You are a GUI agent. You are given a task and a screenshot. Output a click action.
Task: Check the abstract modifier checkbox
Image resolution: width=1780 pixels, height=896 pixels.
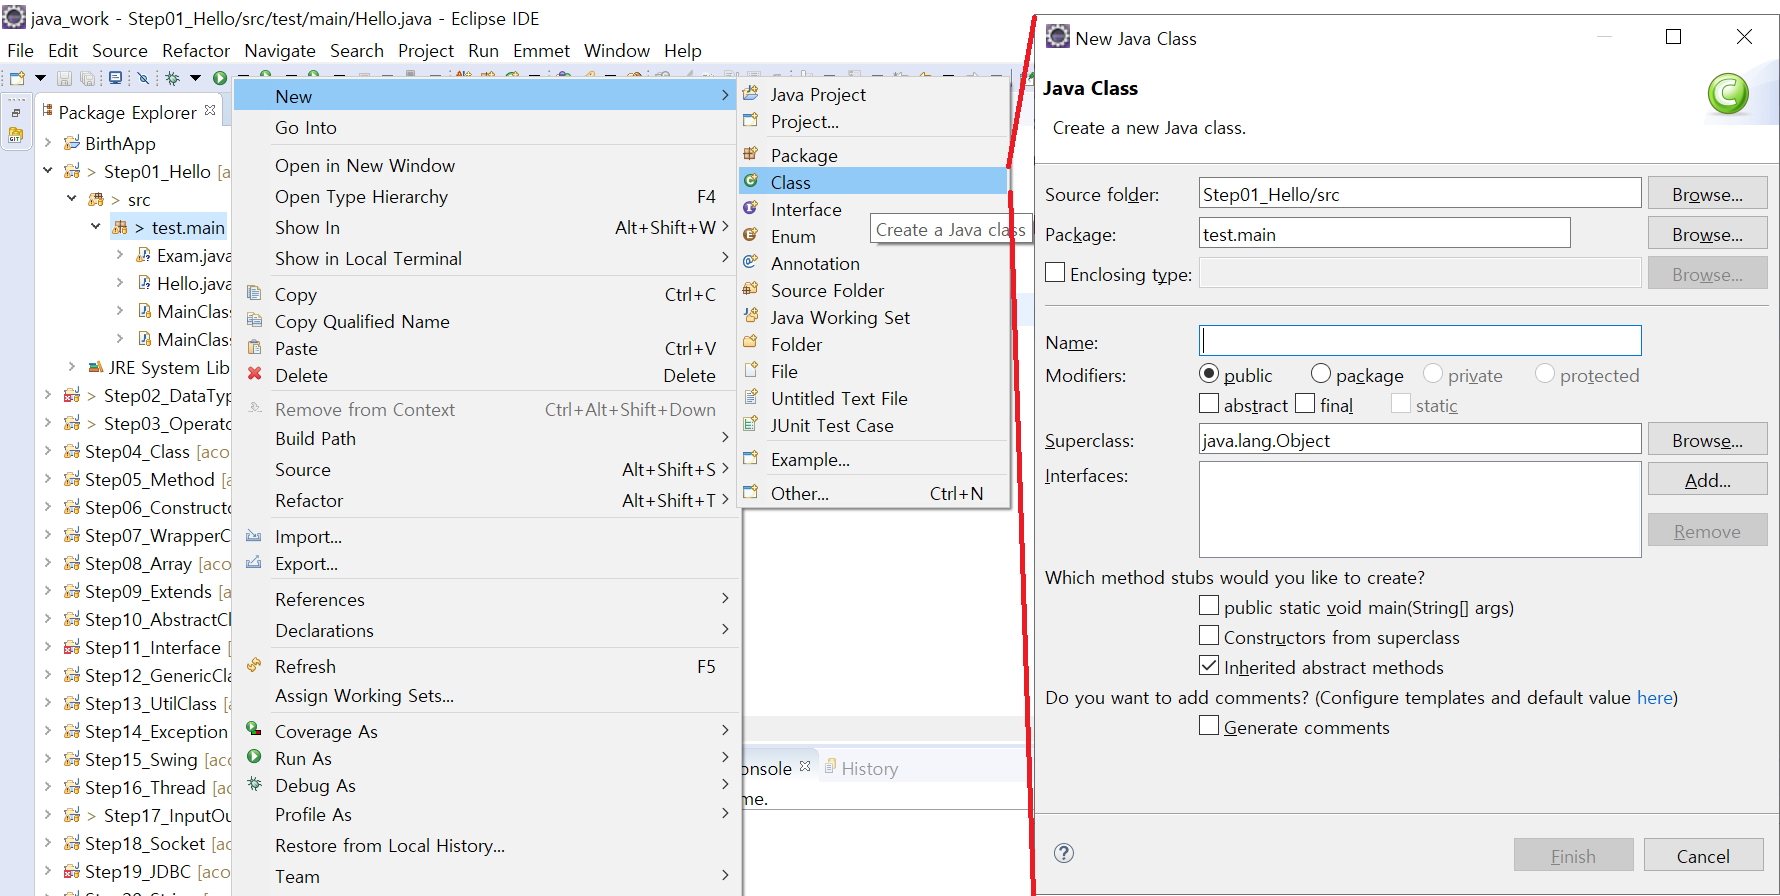click(x=1209, y=403)
